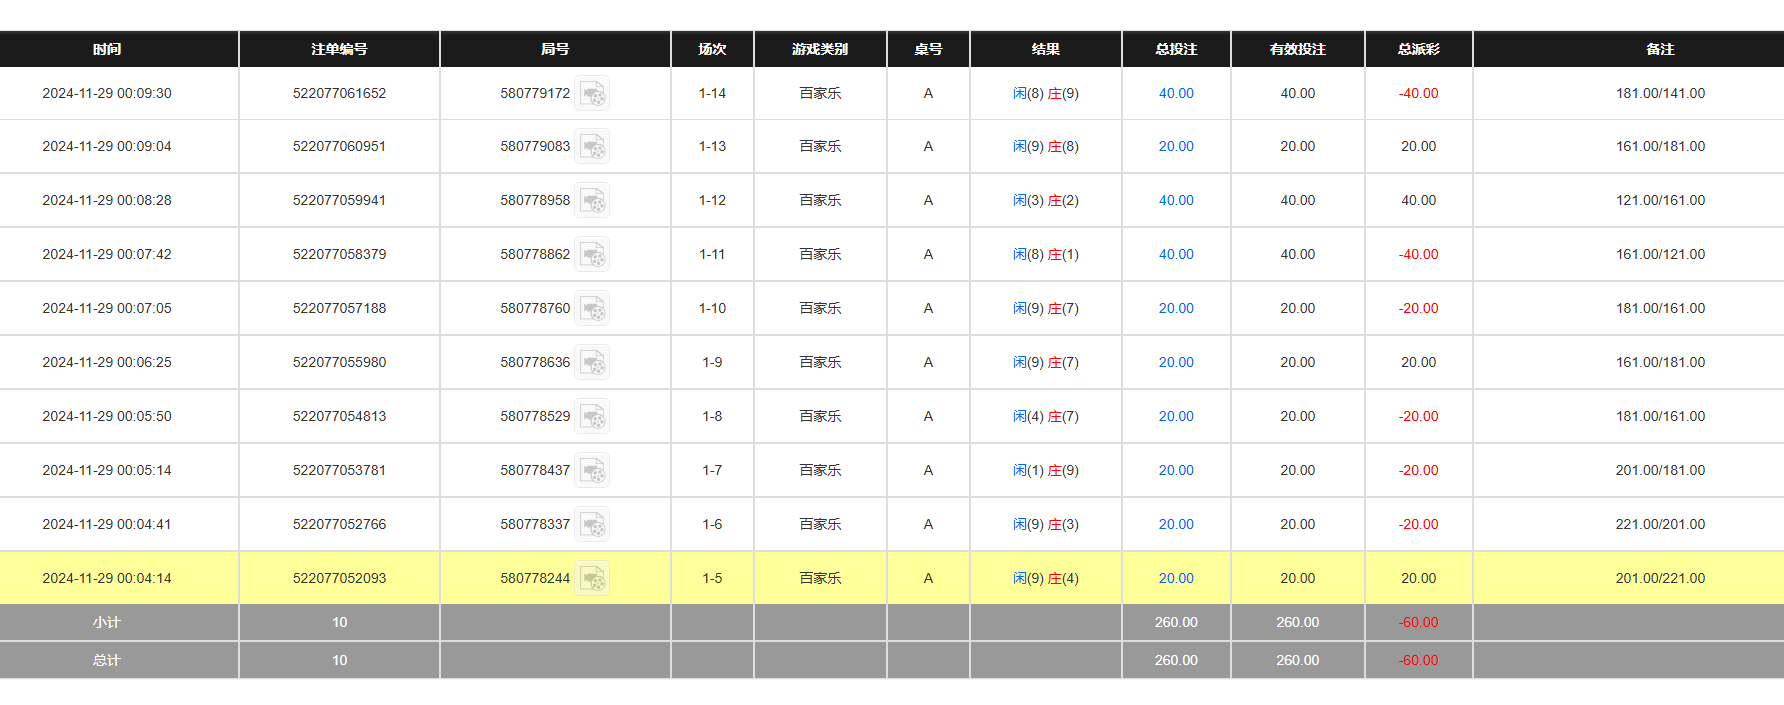Select bet number 522077052093 in highlighted row
1784x705 pixels.
pyautogui.click(x=339, y=578)
